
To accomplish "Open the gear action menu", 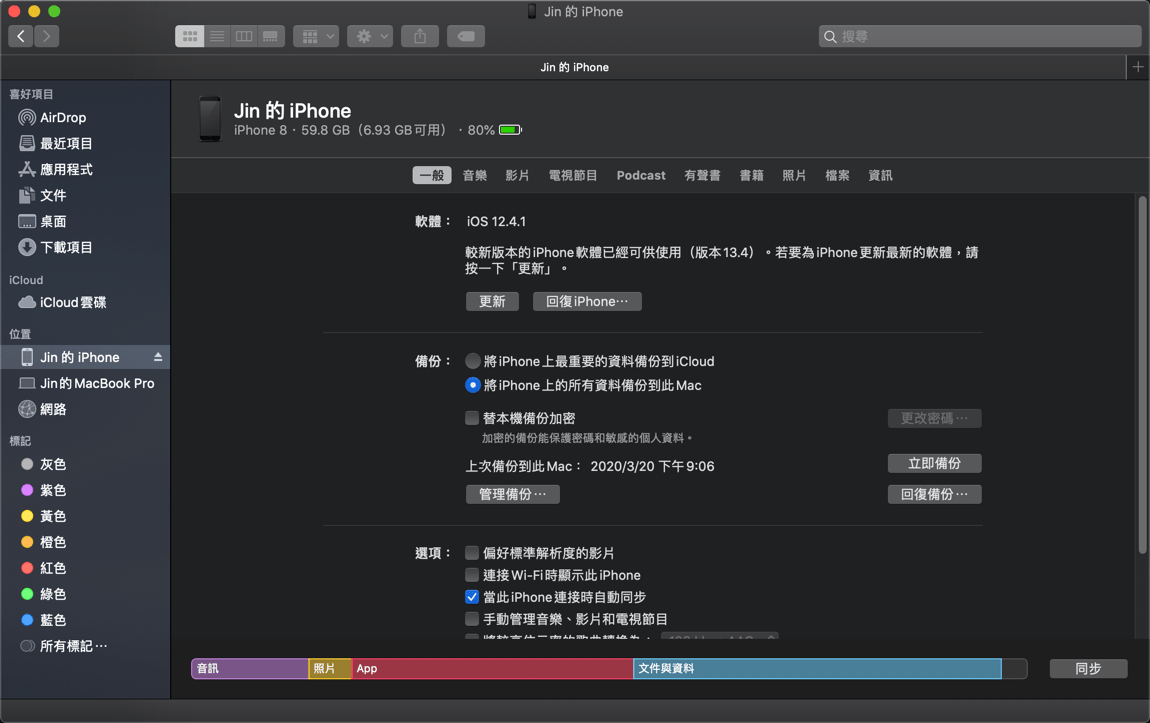I will pos(370,36).
